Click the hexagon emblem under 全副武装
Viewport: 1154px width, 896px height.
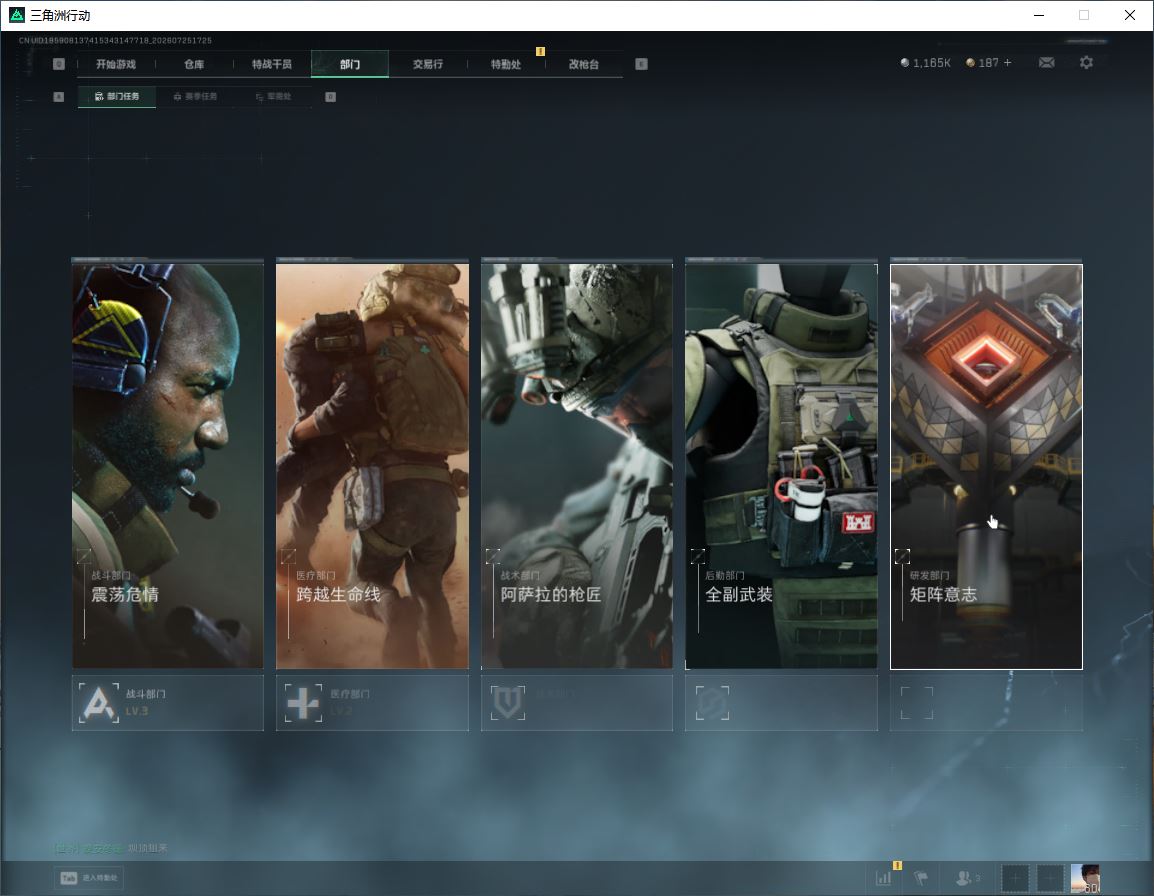(x=712, y=702)
